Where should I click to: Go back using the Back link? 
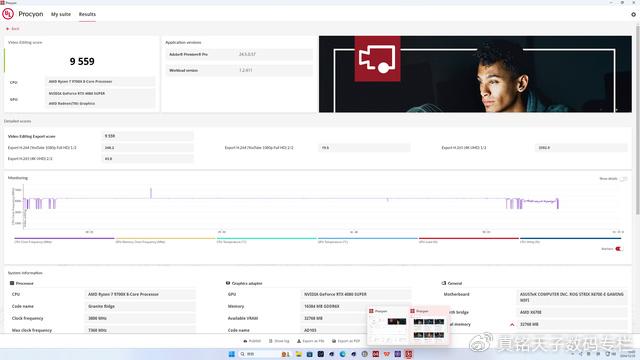[x=13, y=29]
